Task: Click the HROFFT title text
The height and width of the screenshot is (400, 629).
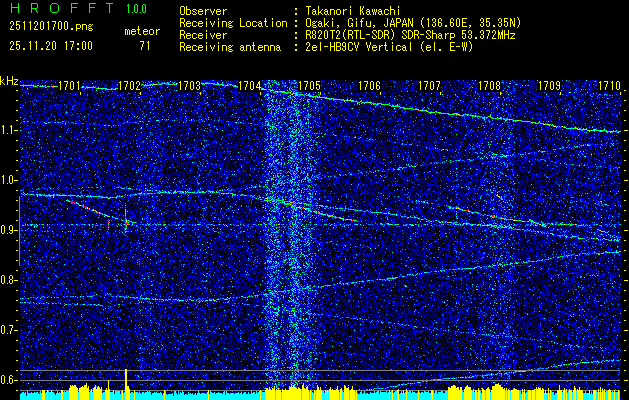Action: tap(62, 8)
